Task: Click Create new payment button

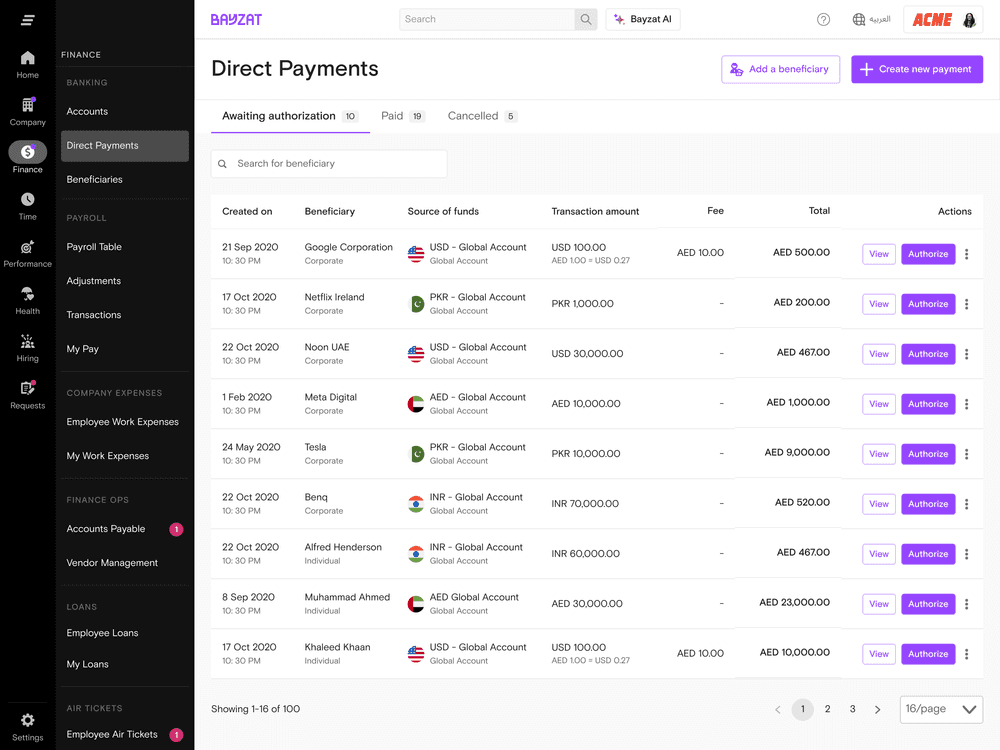Action: click(916, 69)
